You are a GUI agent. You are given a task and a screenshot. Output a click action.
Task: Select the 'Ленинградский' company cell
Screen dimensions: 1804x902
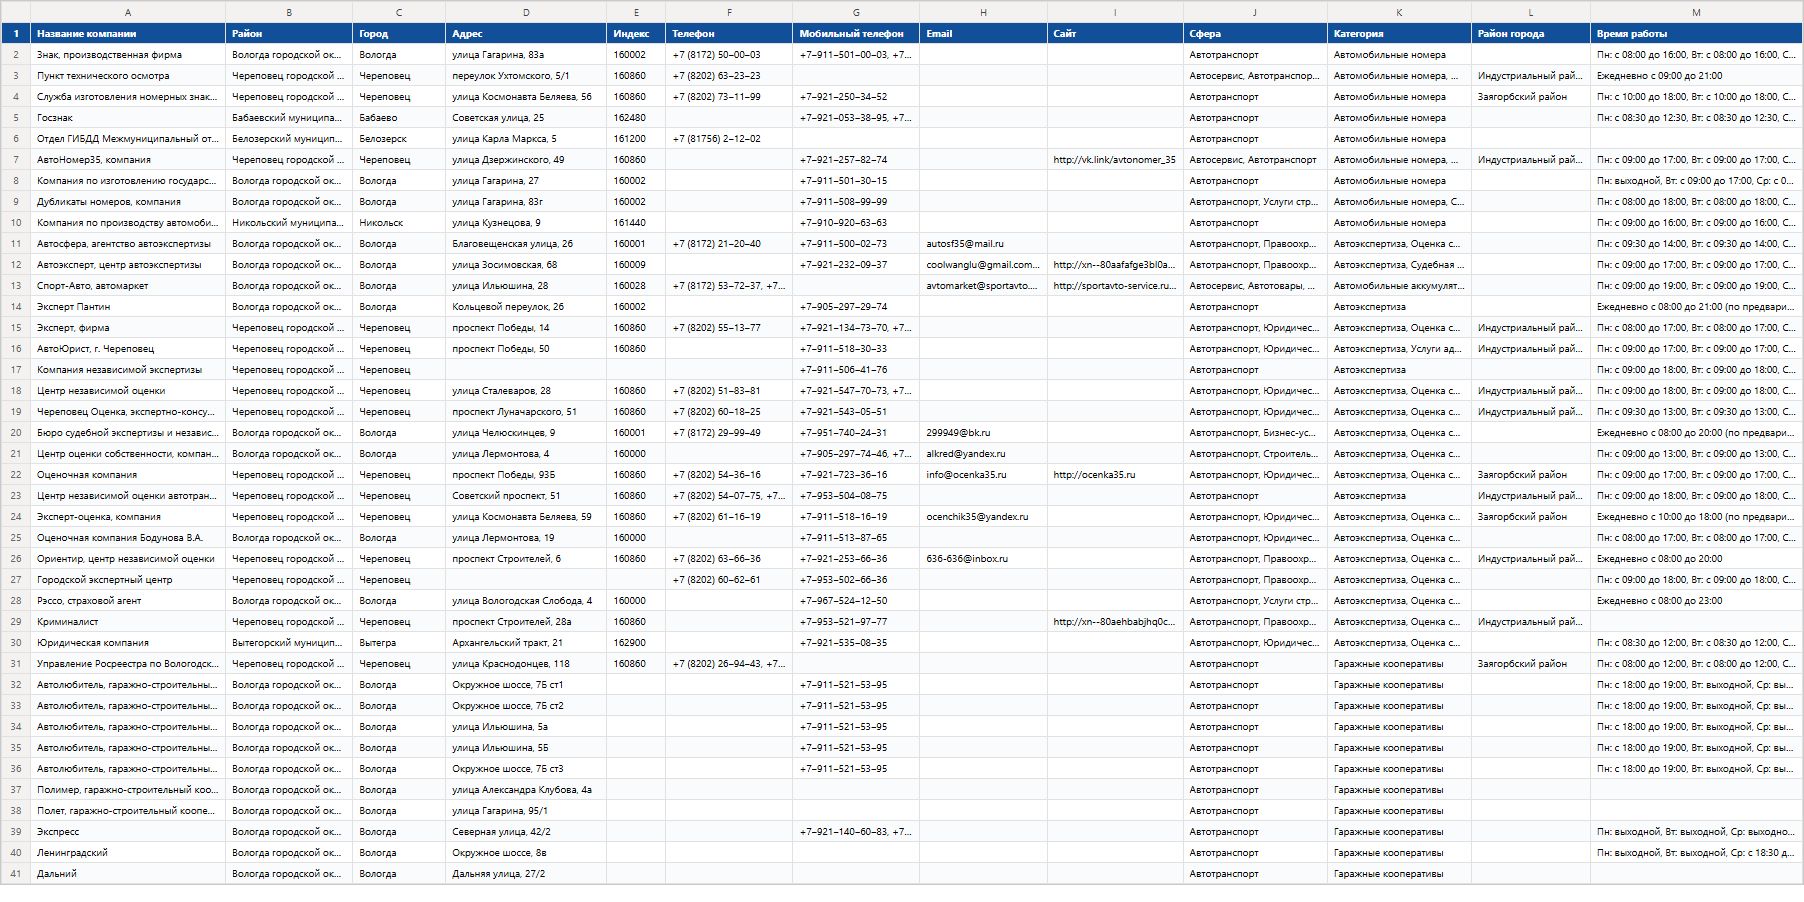(128, 853)
